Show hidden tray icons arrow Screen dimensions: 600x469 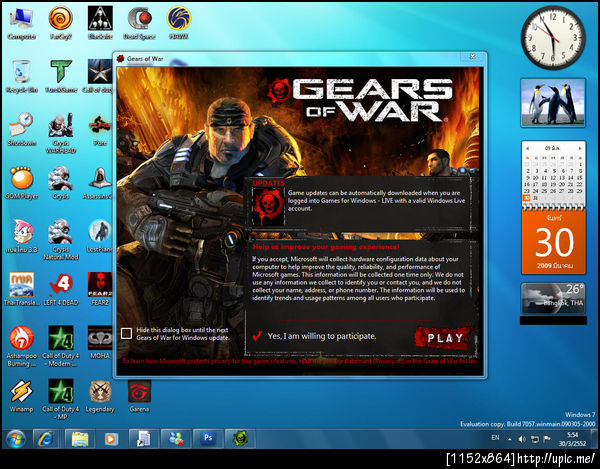tap(510, 440)
